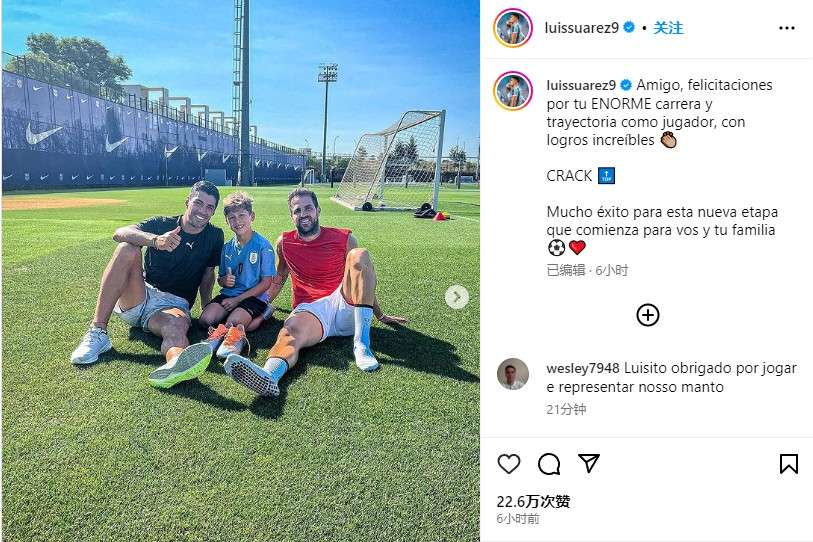
Task: Open the comment speech bubble icon
Action: 549,464
